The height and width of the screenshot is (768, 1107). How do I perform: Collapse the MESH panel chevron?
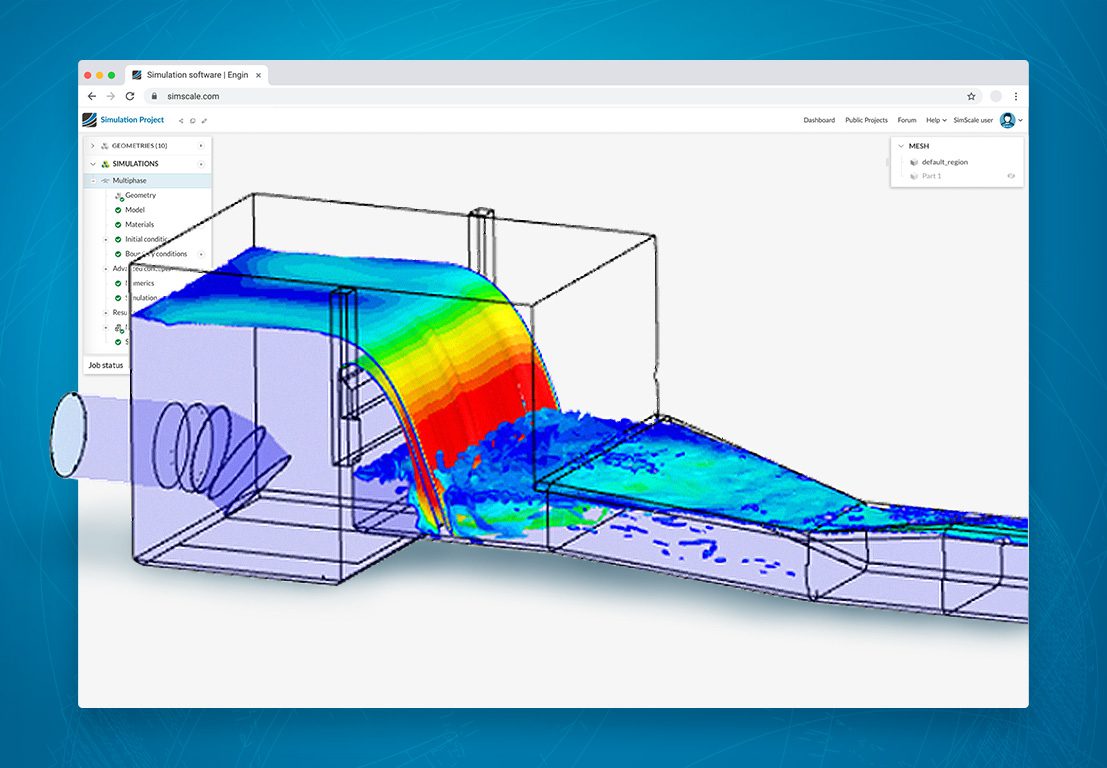900,146
